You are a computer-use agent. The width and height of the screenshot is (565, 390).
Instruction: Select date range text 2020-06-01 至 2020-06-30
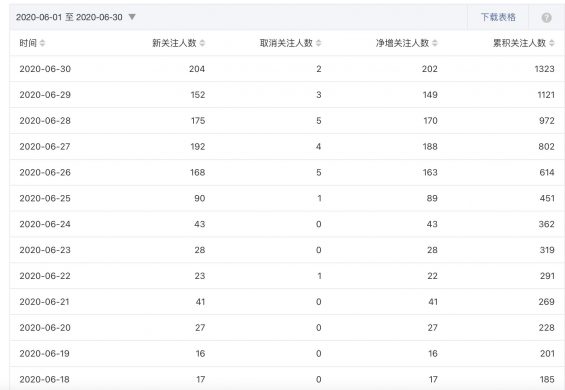(69, 17)
